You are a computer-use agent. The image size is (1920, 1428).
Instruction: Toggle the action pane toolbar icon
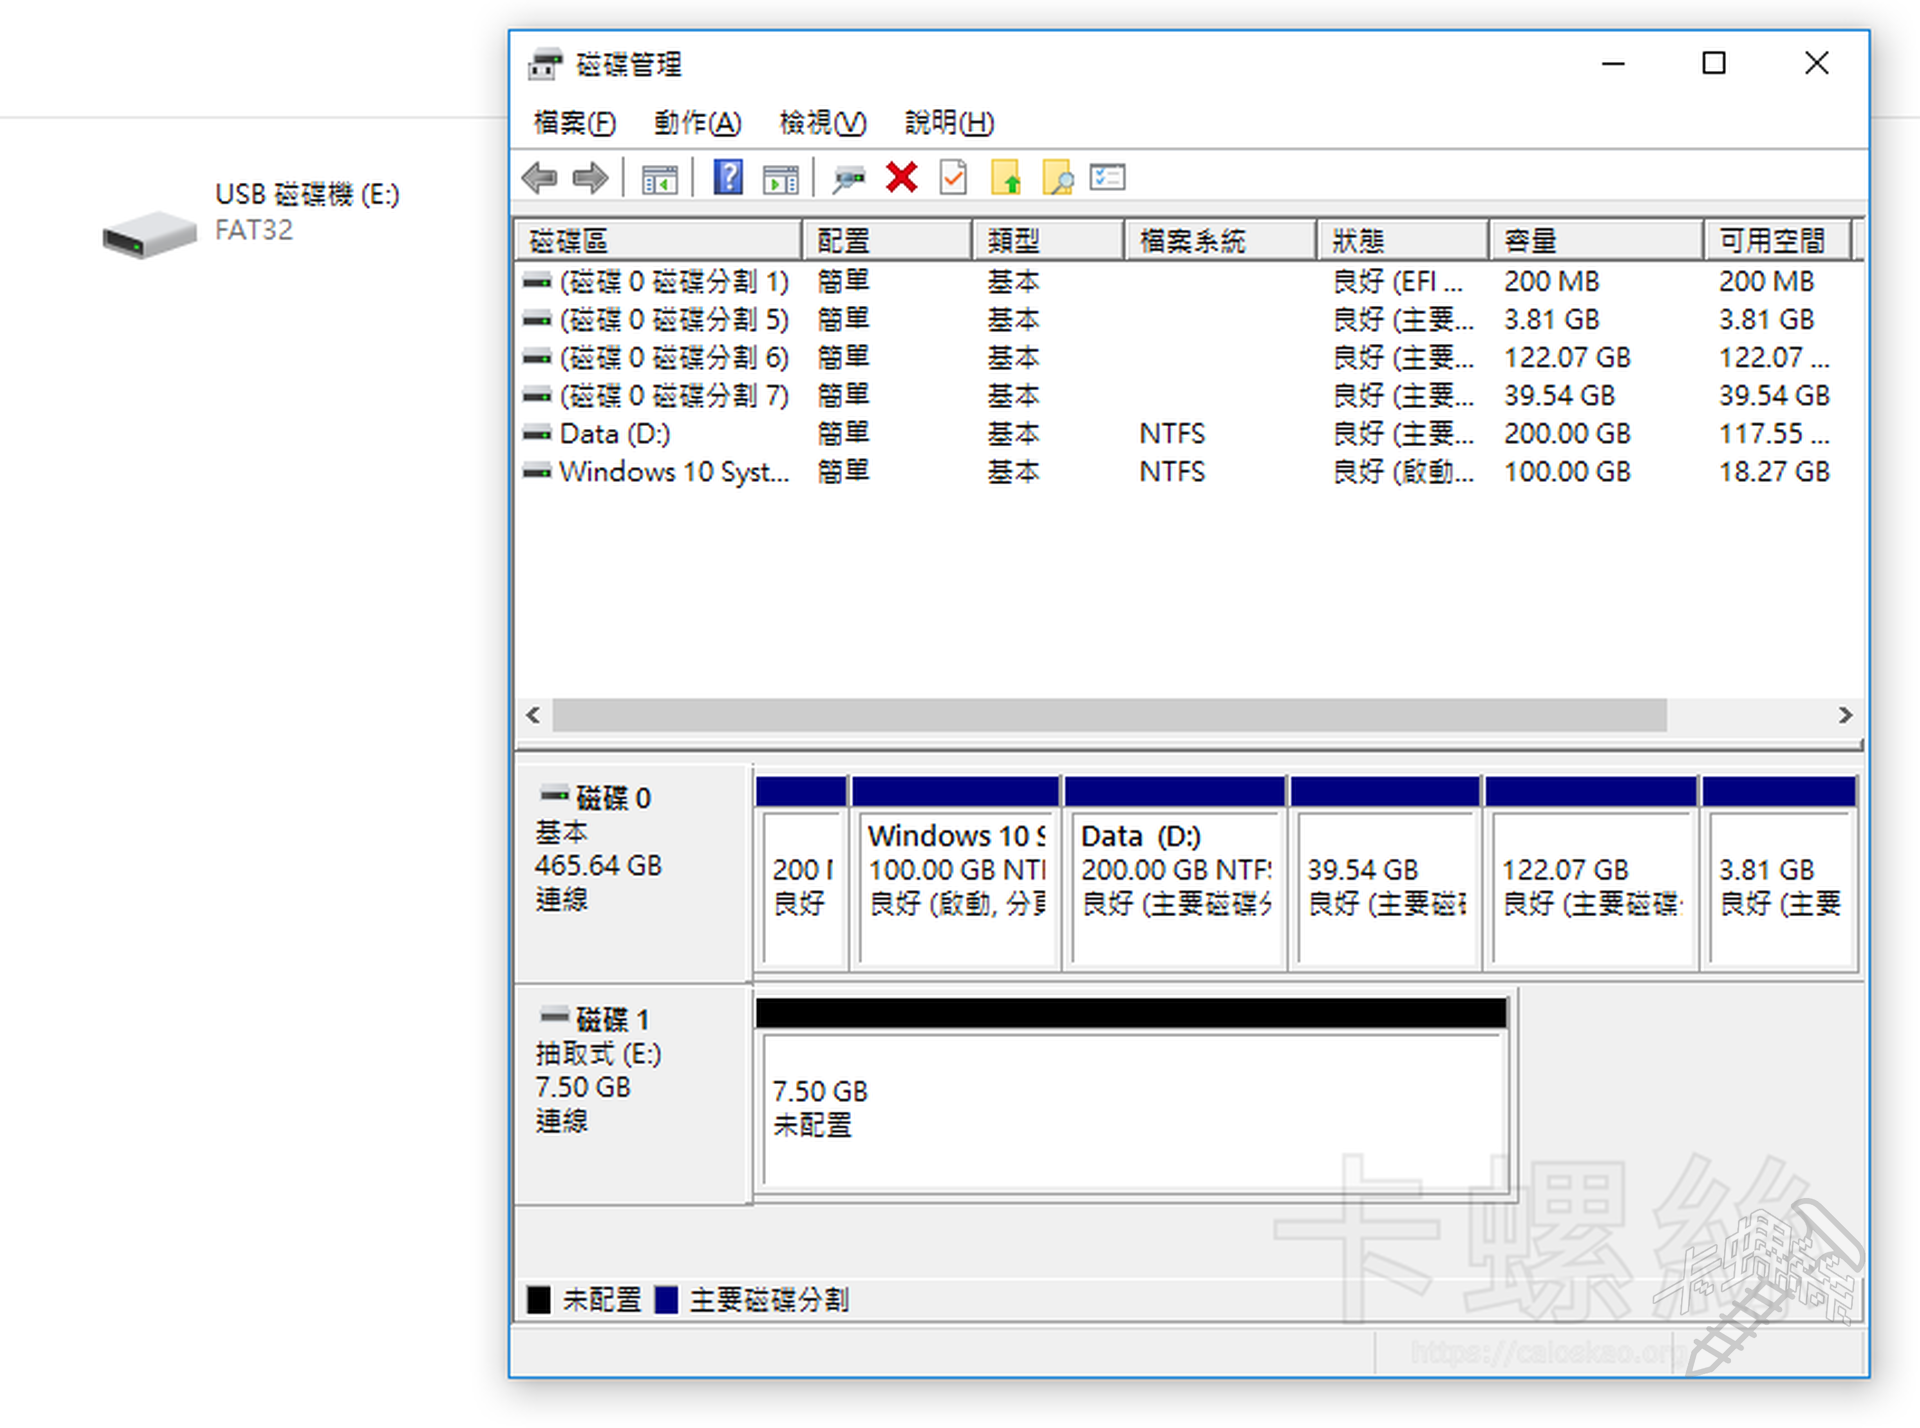click(x=780, y=179)
